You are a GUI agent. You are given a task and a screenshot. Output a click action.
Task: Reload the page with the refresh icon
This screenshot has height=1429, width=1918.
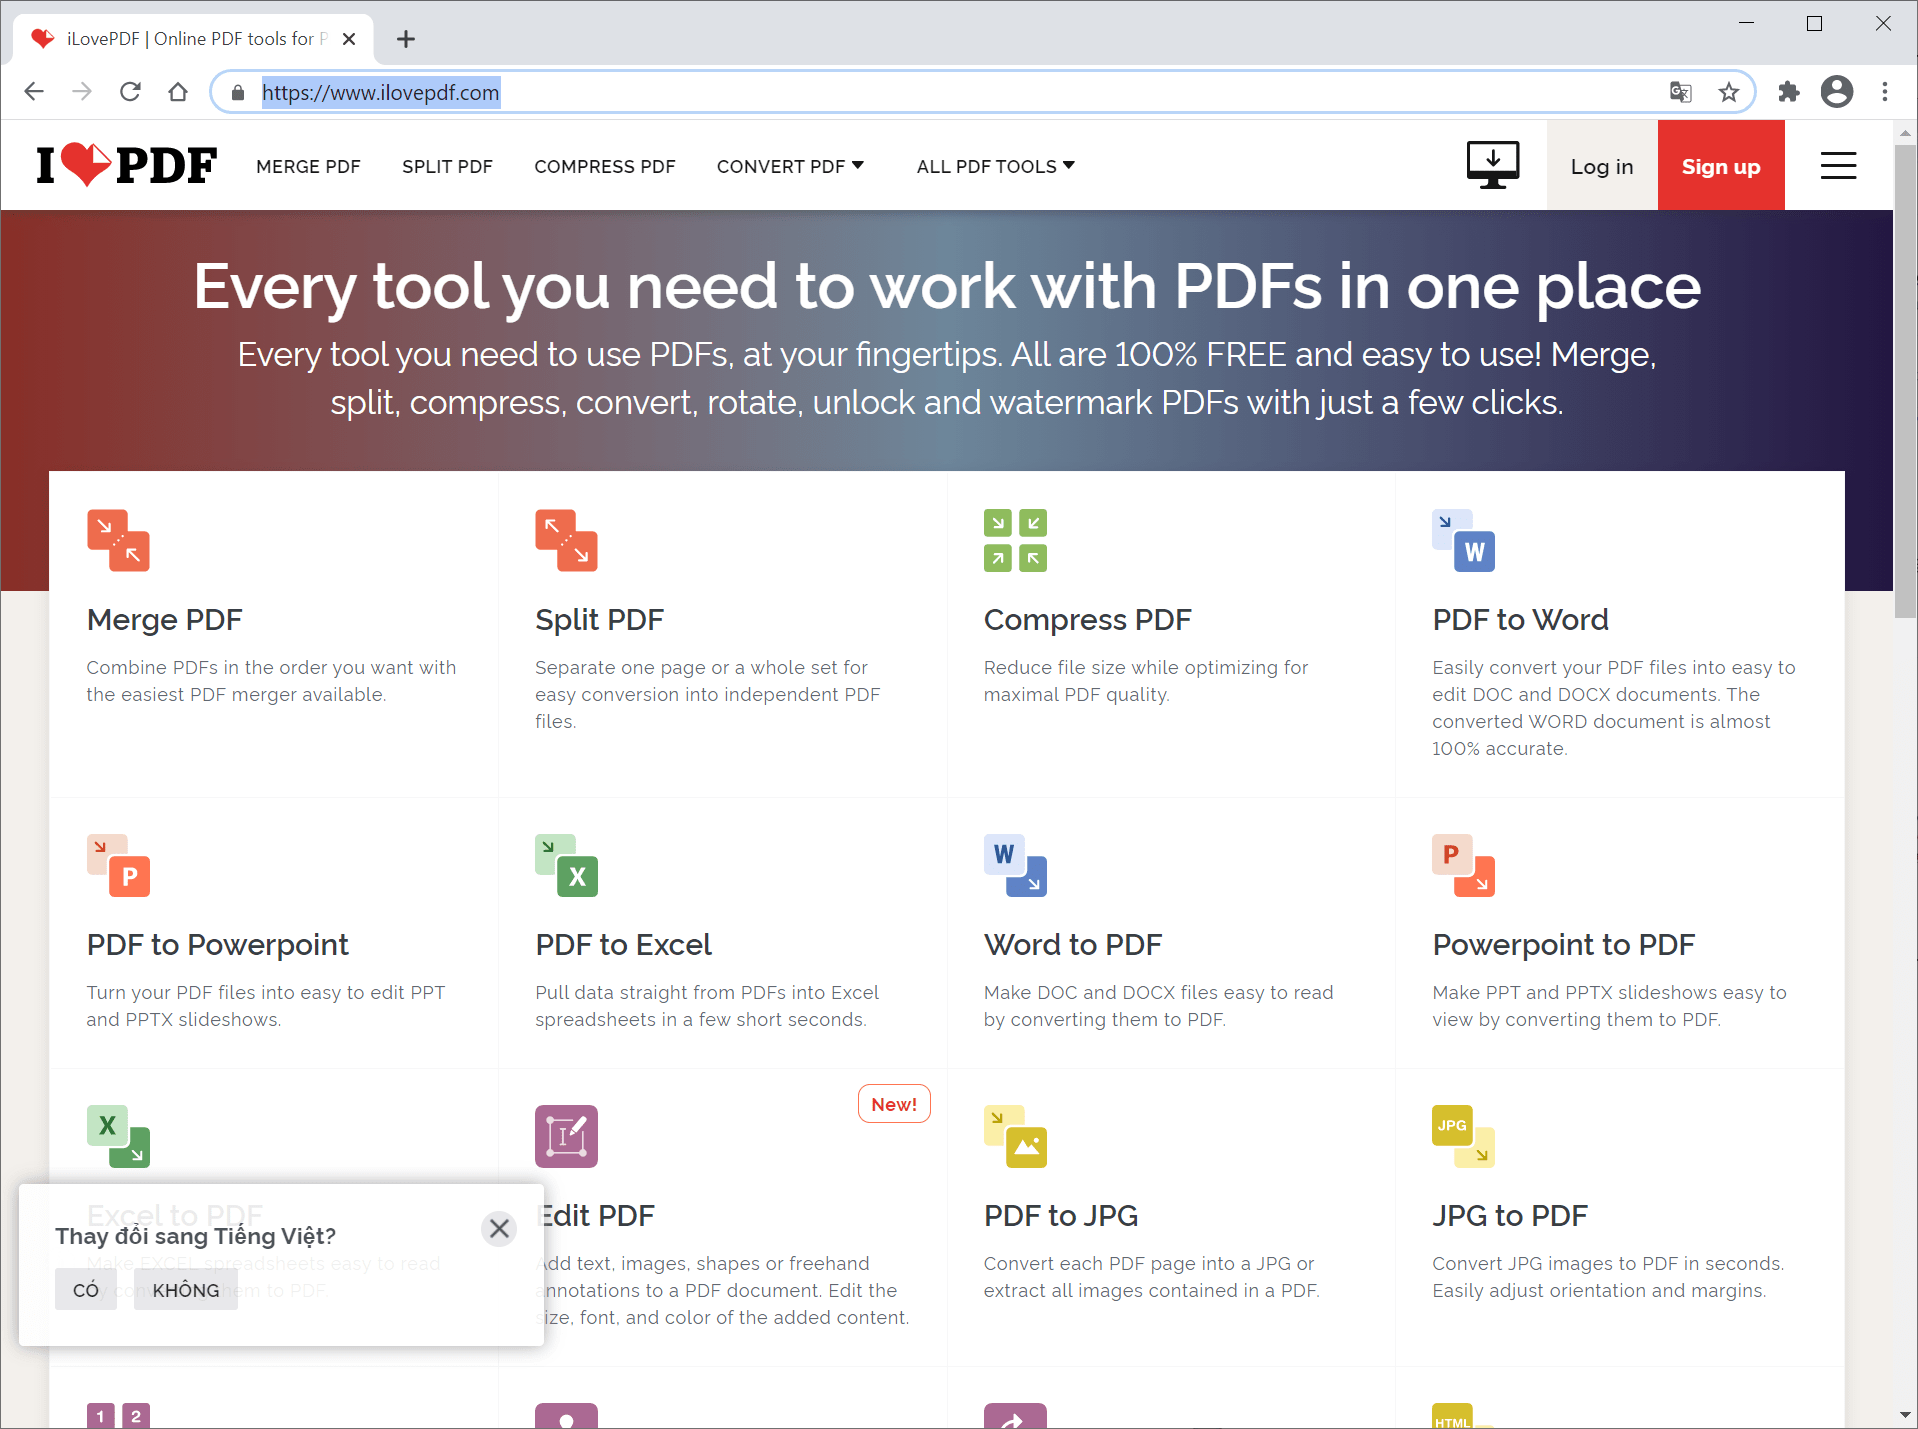click(130, 92)
